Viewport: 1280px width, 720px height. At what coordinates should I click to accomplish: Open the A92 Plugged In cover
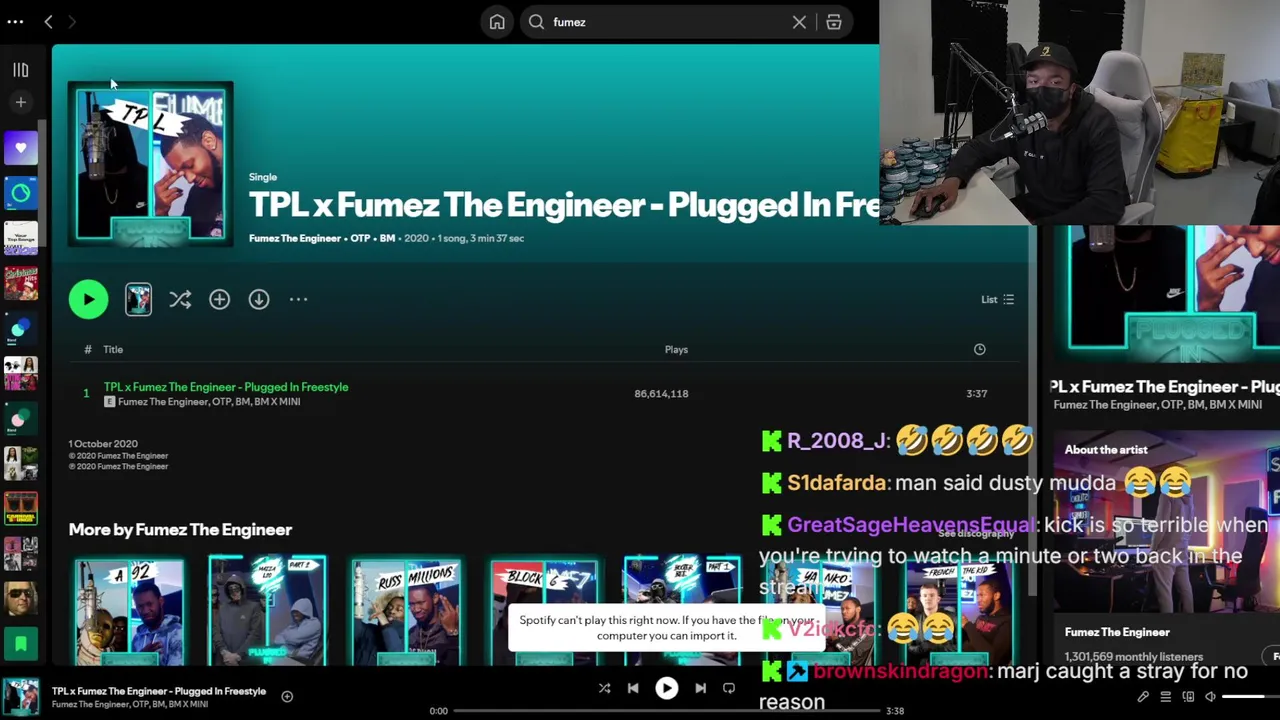(128, 612)
